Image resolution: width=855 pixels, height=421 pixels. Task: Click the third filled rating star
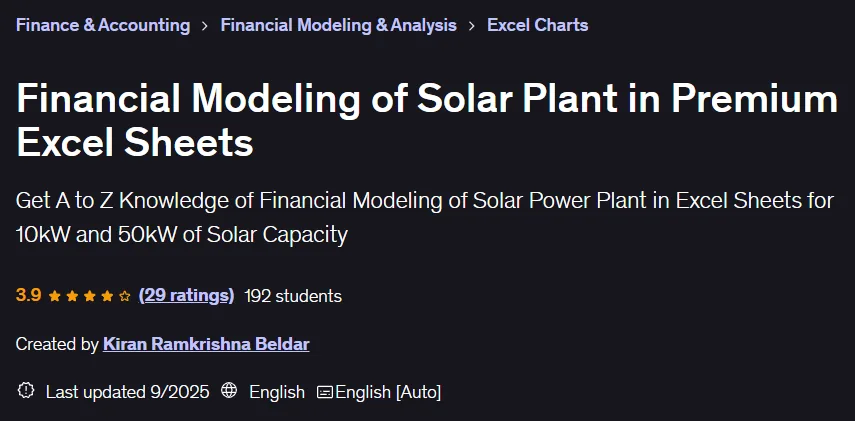(89, 296)
